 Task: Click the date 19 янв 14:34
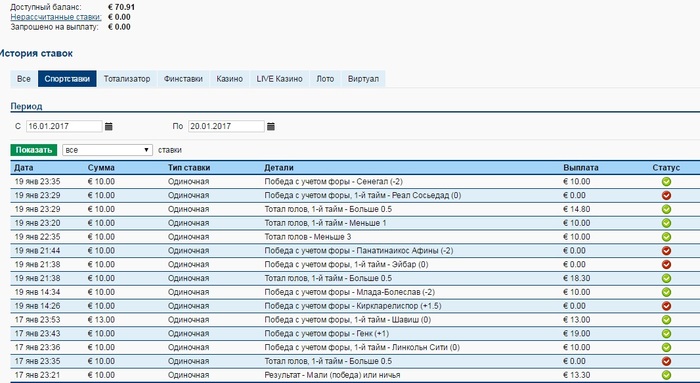(x=37, y=292)
